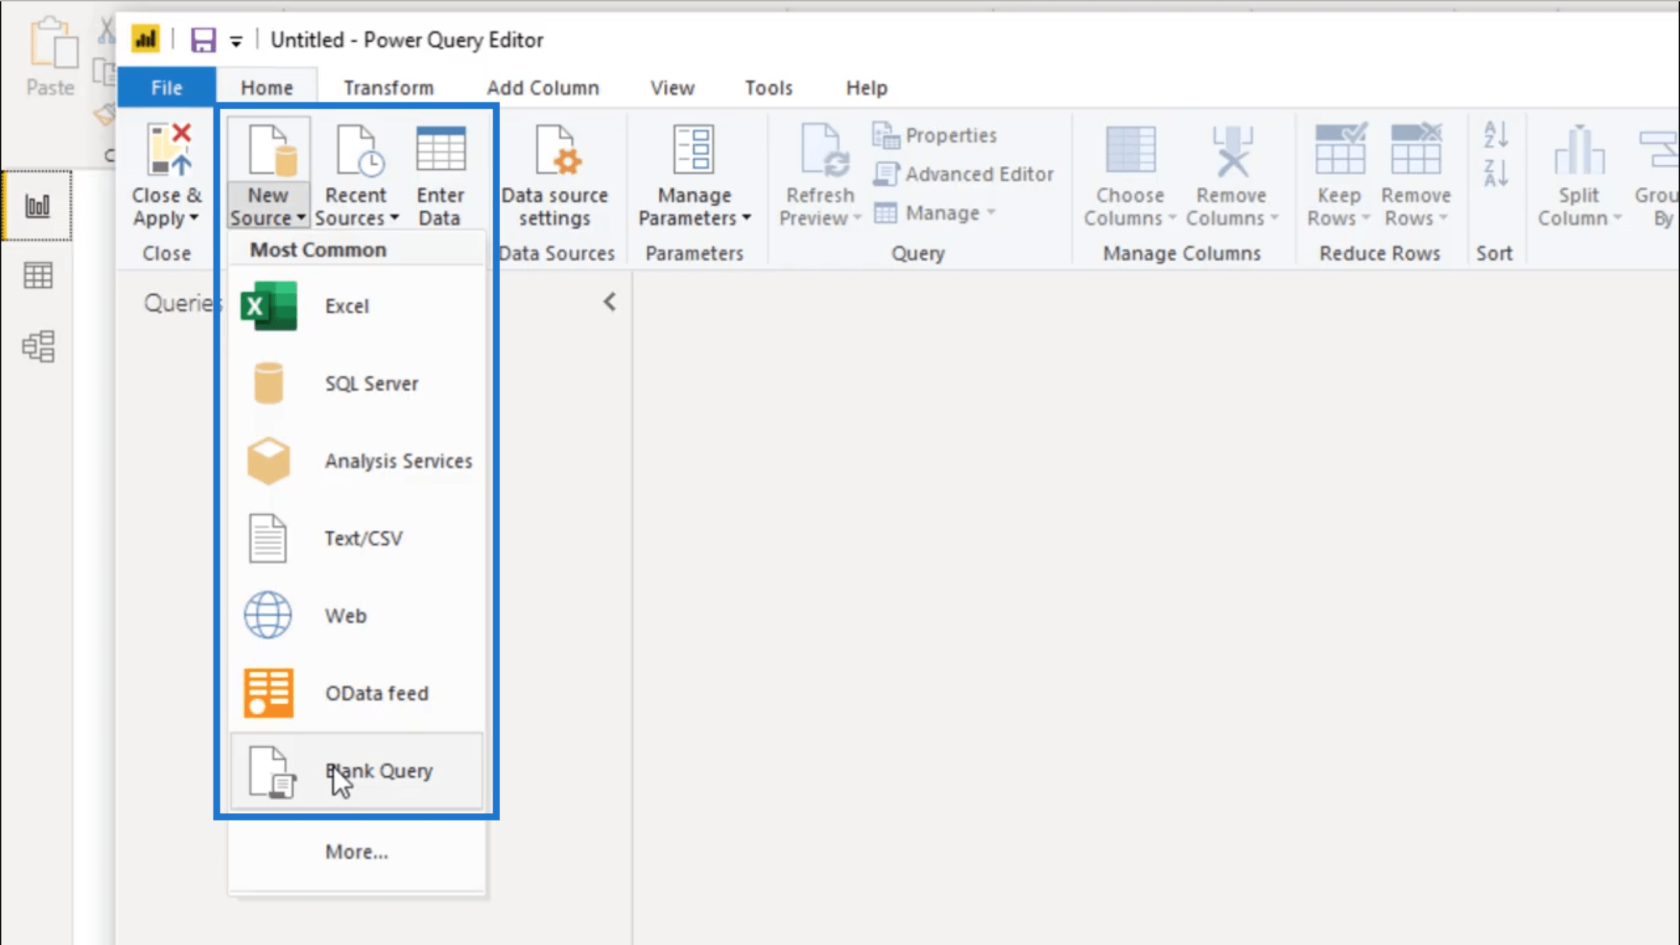This screenshot has width=1680, height=945.
Task: Click the OData feed menu label
Action: [x=376, y=693]
